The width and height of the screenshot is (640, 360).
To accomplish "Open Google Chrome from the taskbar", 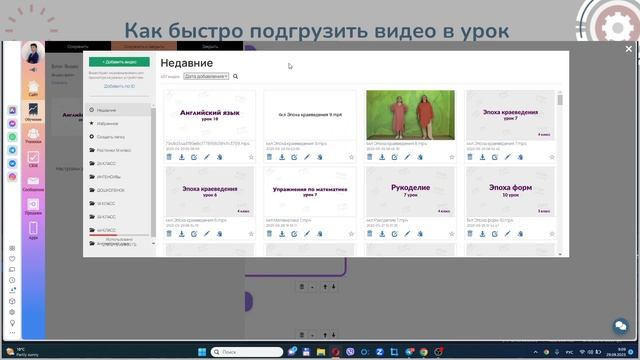I will 424,352.
